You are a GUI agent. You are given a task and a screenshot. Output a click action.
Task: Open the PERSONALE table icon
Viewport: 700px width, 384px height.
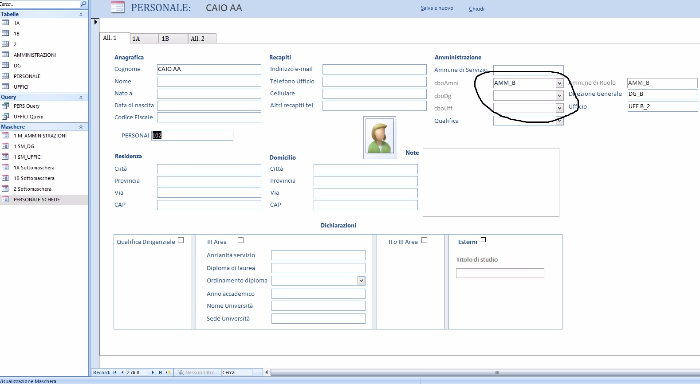tap(5, 75)
